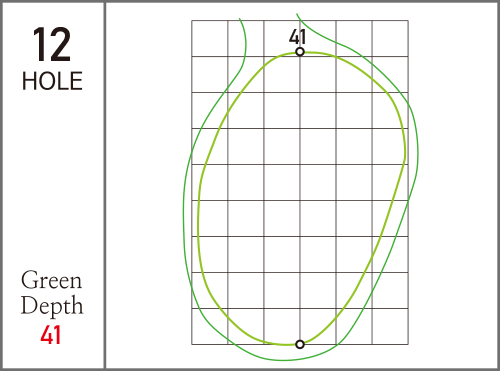Image resolution: width=500 pixels, height=371 pixels.
Task: Click the Green Depth caption text
Action: pos(52,293)
